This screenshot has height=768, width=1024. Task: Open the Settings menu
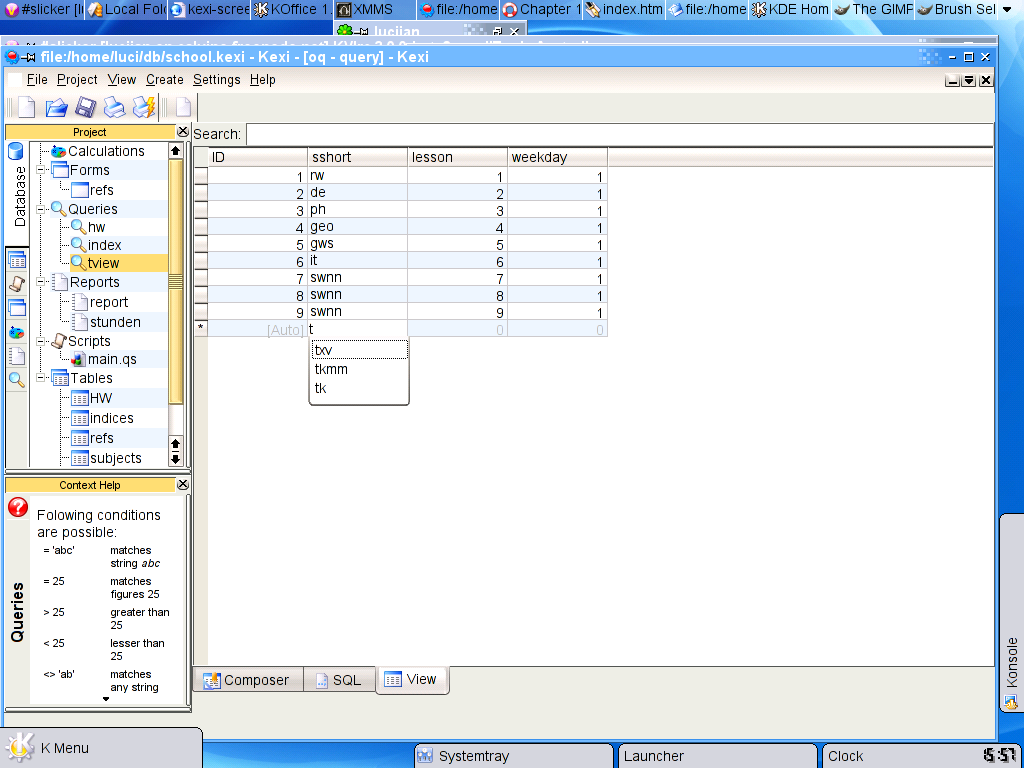216,80
